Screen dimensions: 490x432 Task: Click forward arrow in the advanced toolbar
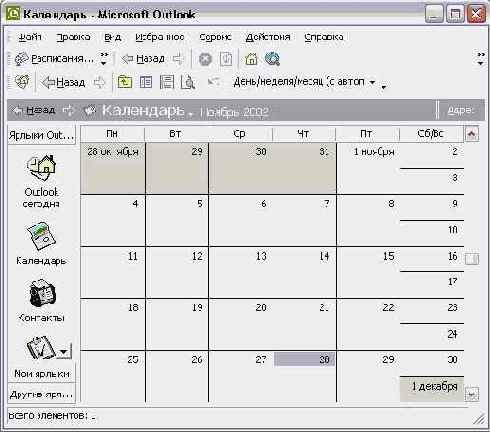coord(99,82)
